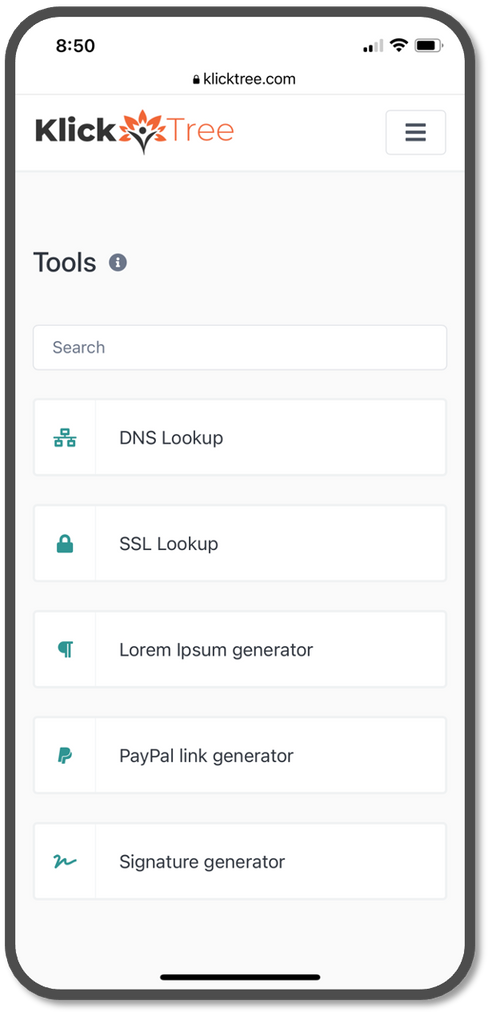Click the info icon next to Tools
The width and height of the screenshot is (492, 1016).
pos(117,262)
